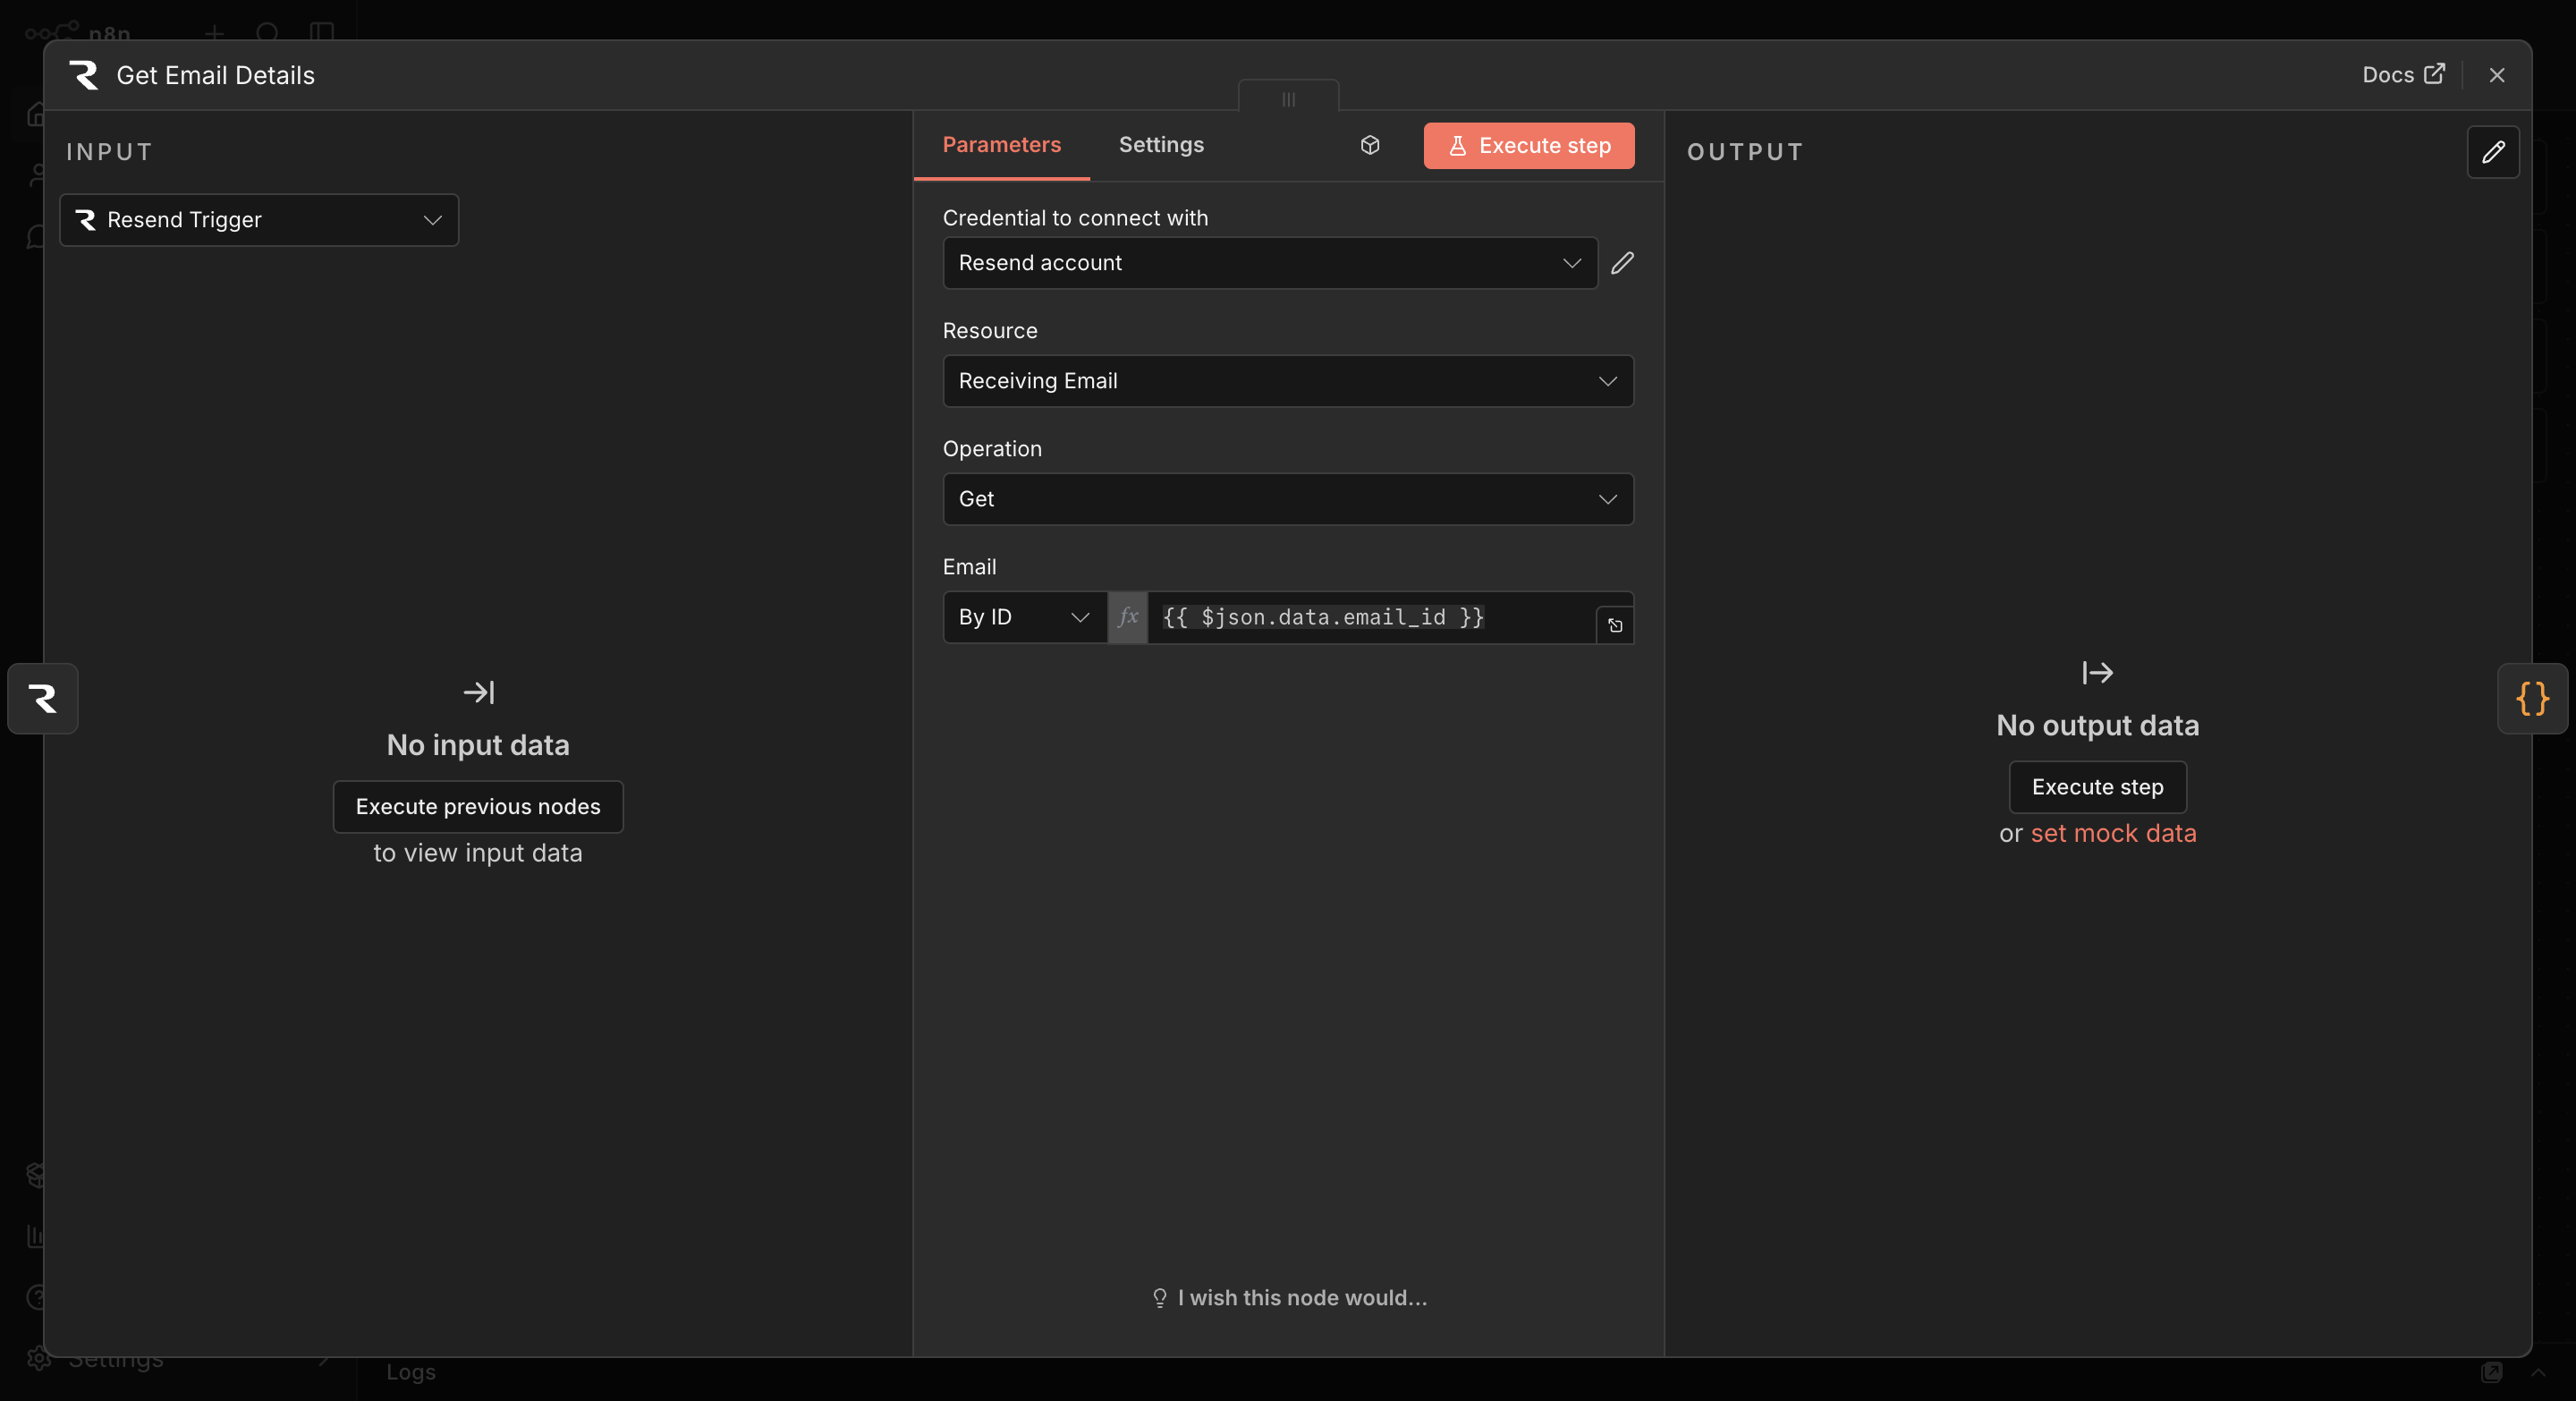This screenshot has height=1401, width=2576.
Task: Click the pencil edit output icon
Action: [x=2492, y=152]
